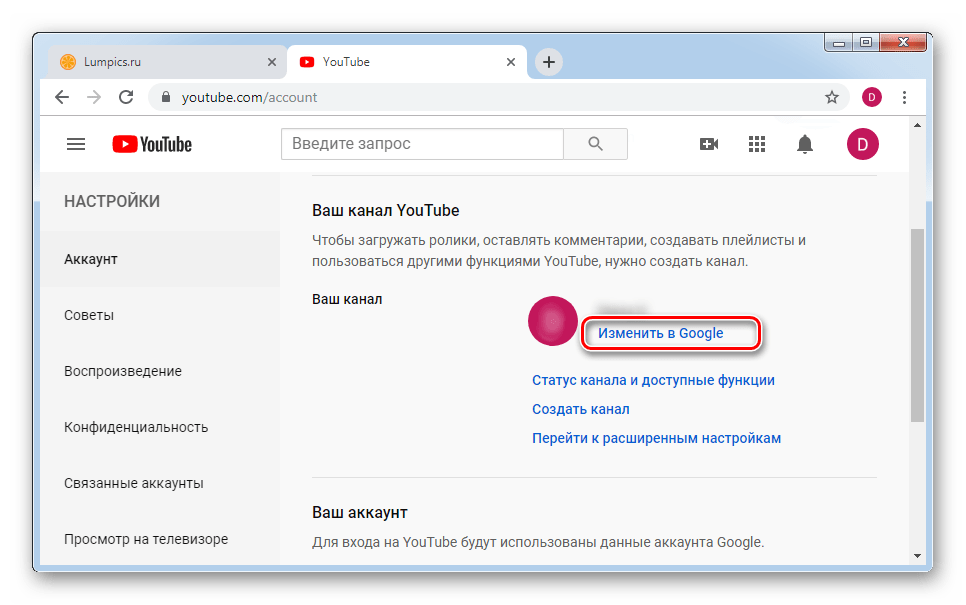Viewport: 966px width, 605px height.
Task: View site security lock info
Action: coord(165,97)
